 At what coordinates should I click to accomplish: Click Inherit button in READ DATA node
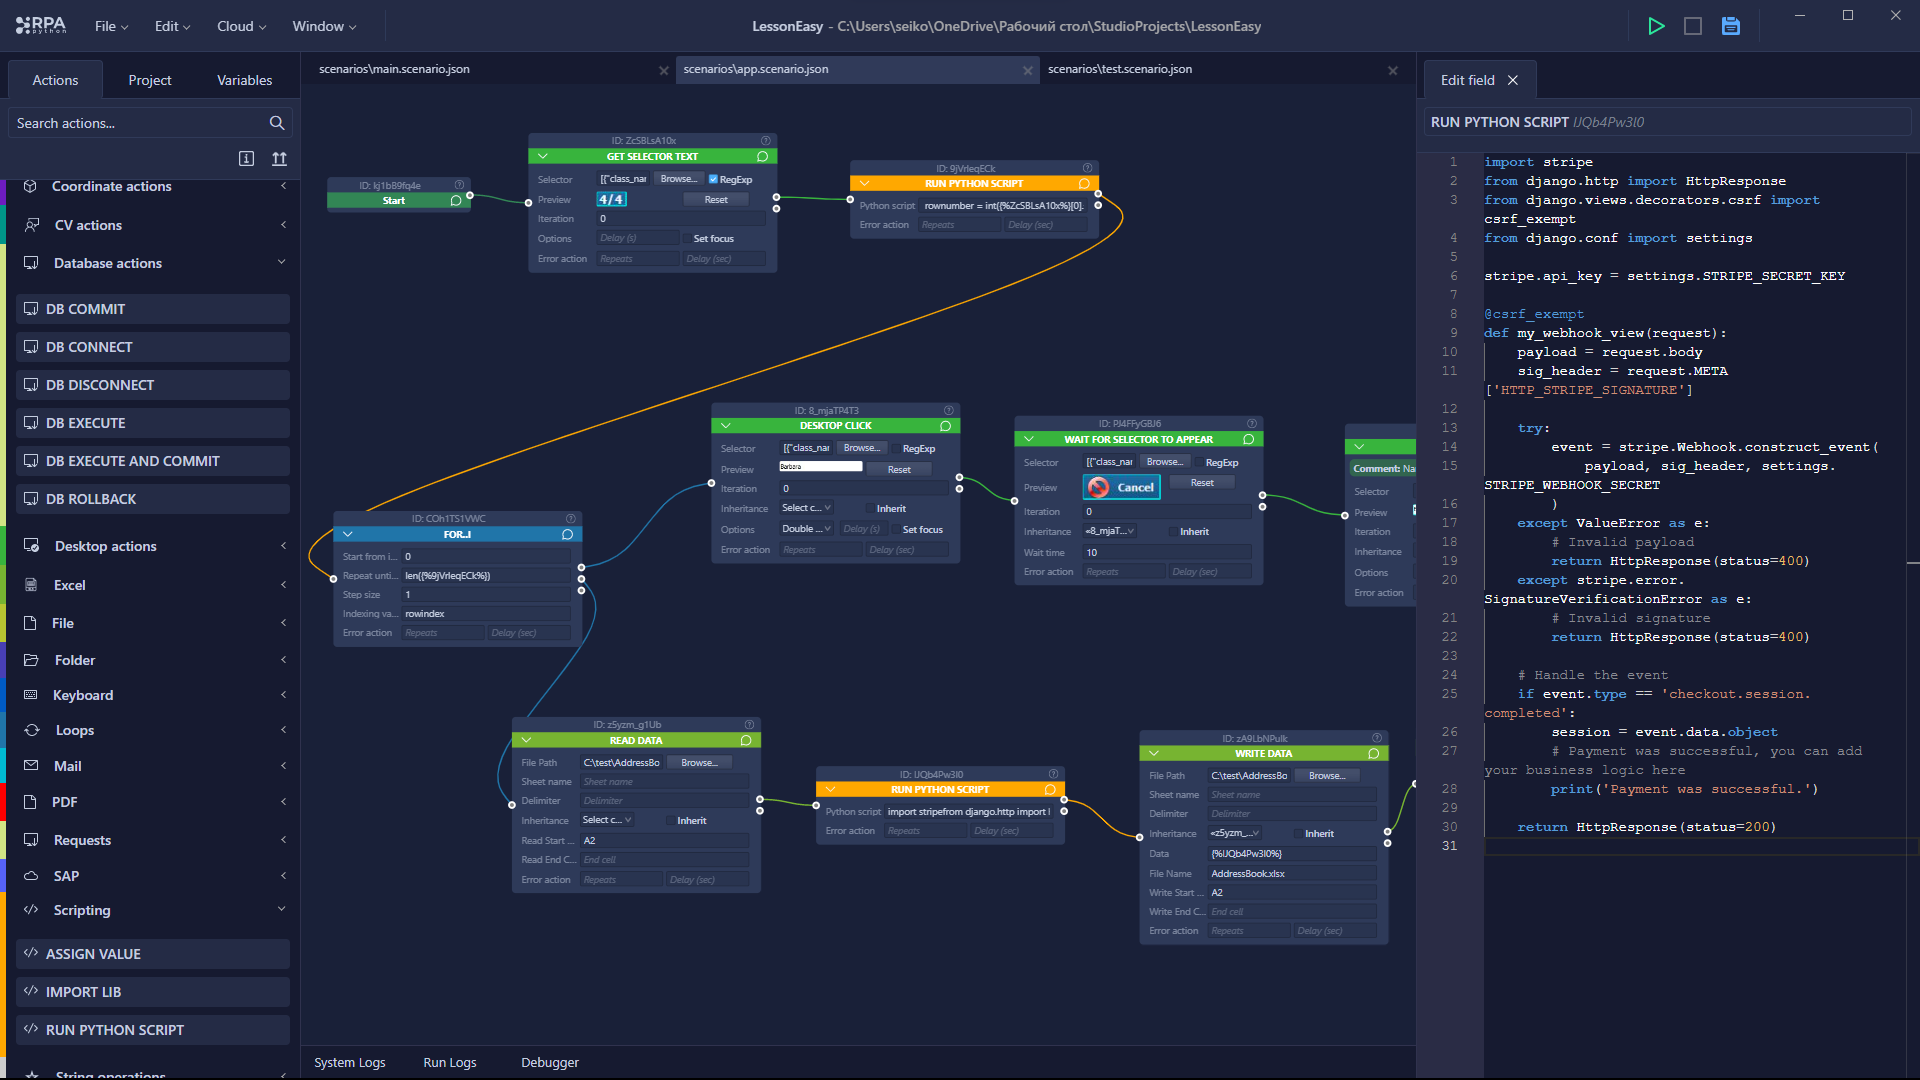691,820
